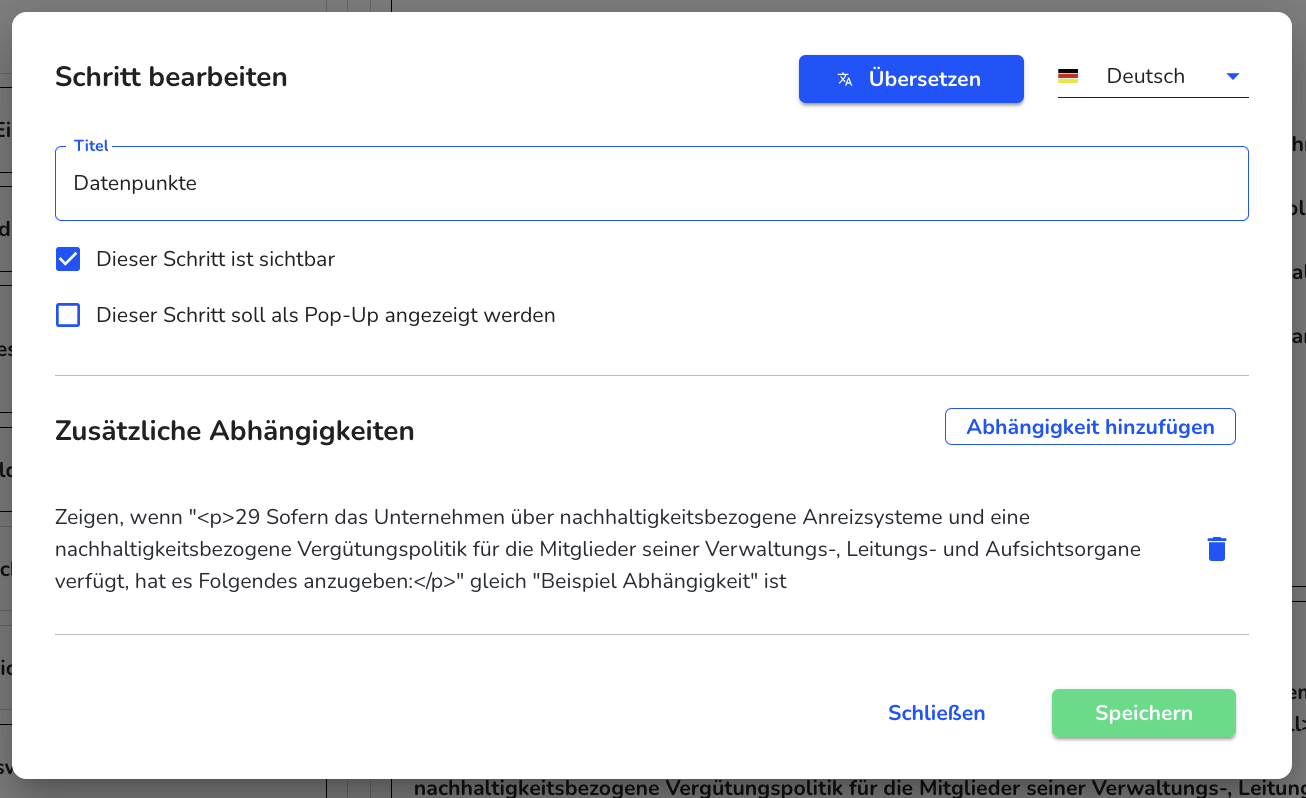Click the Pop-Up checkbox label text

click(326, 315)
